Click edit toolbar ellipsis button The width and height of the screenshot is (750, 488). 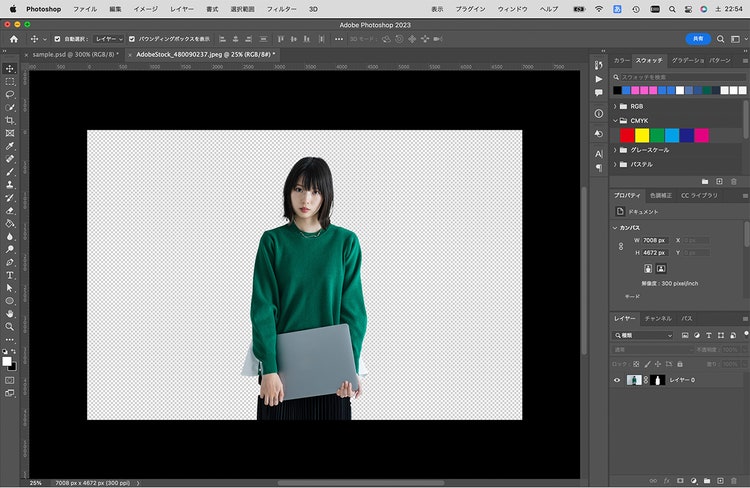pos(10,340)
